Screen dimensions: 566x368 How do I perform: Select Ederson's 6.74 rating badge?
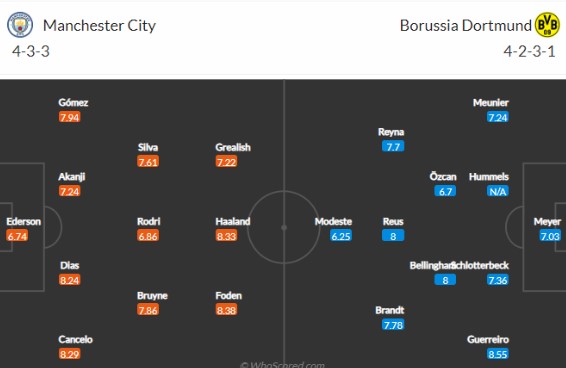(17, 236)
